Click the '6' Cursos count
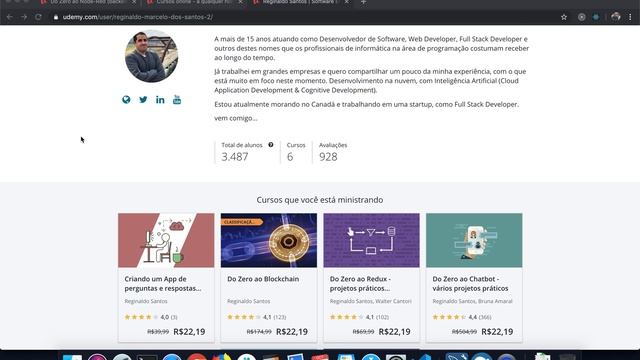The height and width of the screenshot is (360, 640). coord(290,157)
